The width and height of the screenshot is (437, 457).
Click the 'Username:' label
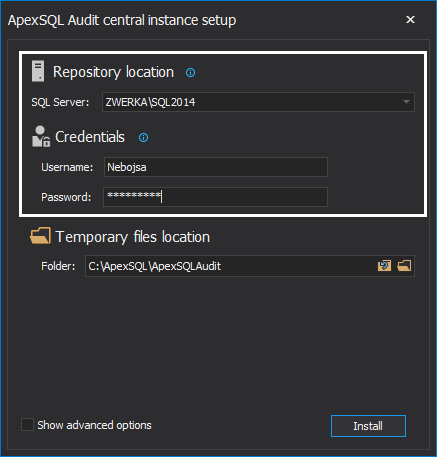tap(67, 167)
